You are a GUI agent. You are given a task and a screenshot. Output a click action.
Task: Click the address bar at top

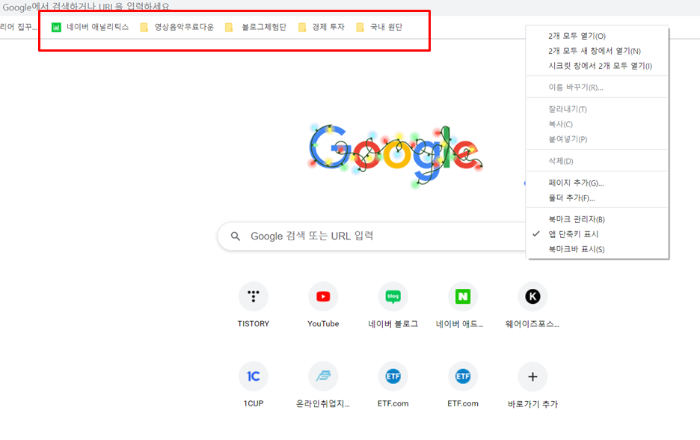pos(350,7)
